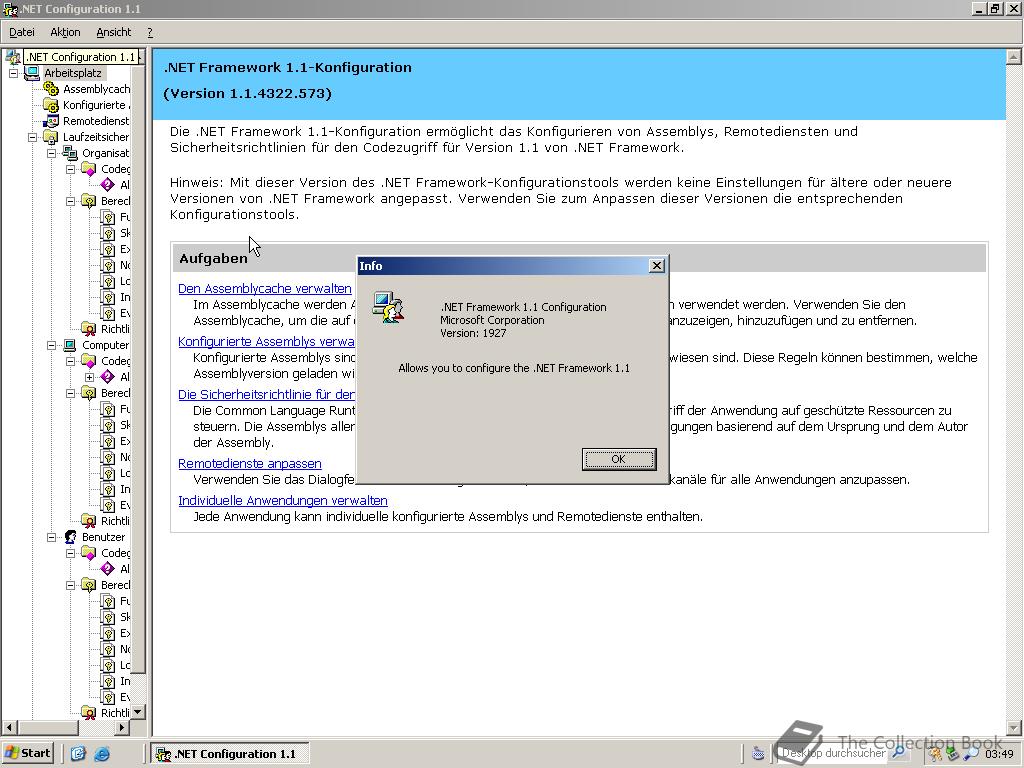Click the .NET Configuration 1.1 taskbar button
The image size is (1024, 768).
pos(230,754)
